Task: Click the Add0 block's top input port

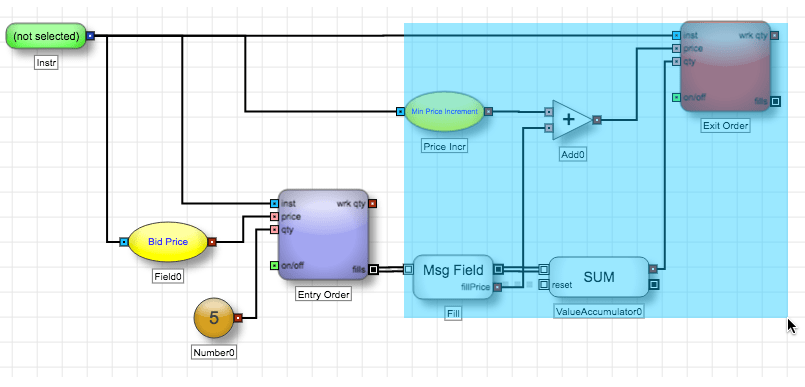Action: coord(548,111)
